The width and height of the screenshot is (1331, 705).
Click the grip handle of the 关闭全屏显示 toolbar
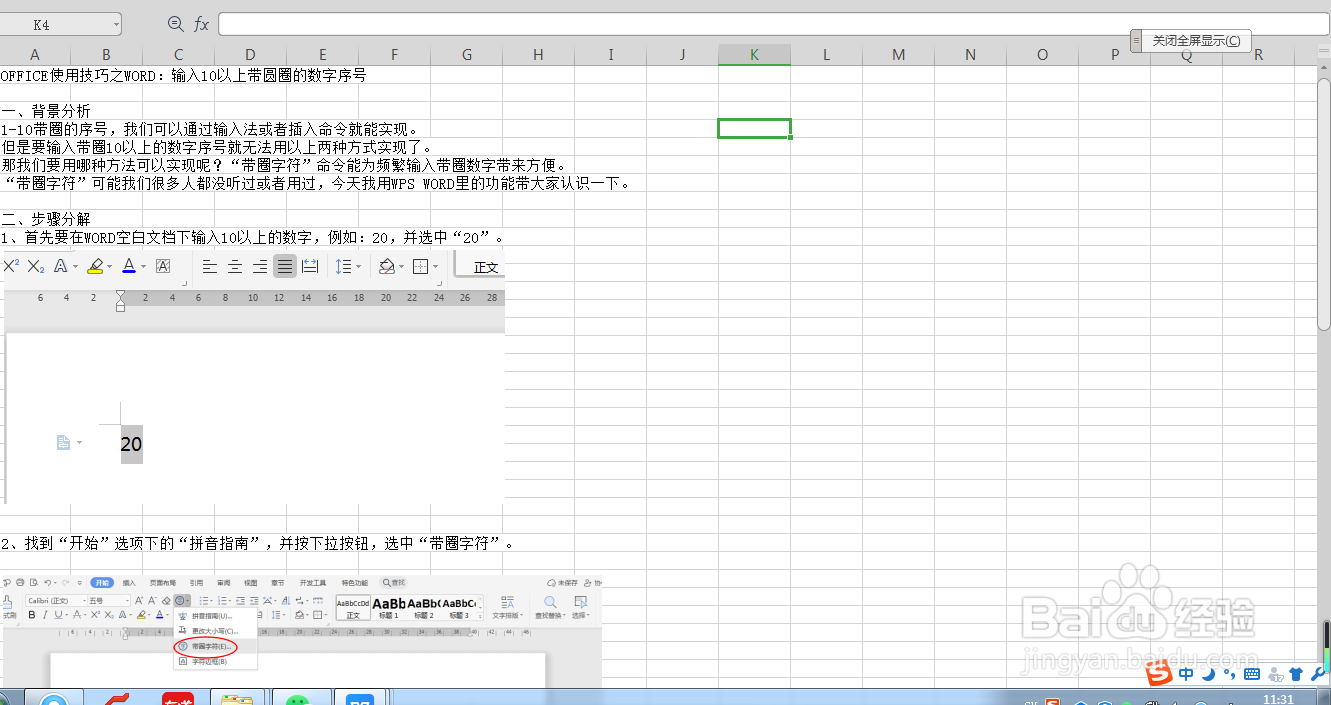coord(1136,41)
